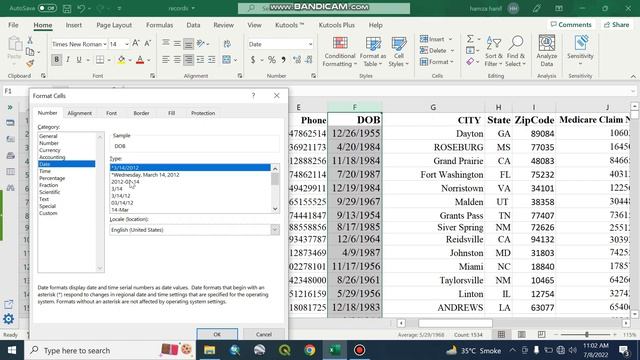Switch to Alignment tab in Format Cells
This screenshot has height=360, width=640.
point(80,113)
